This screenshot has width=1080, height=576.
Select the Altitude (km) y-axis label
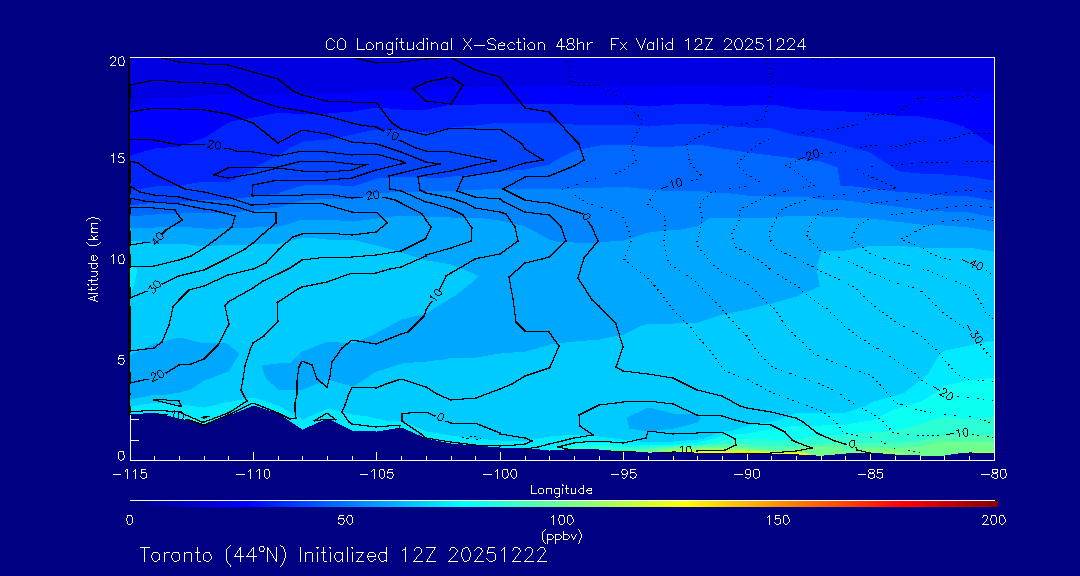[x=93, y=258]
